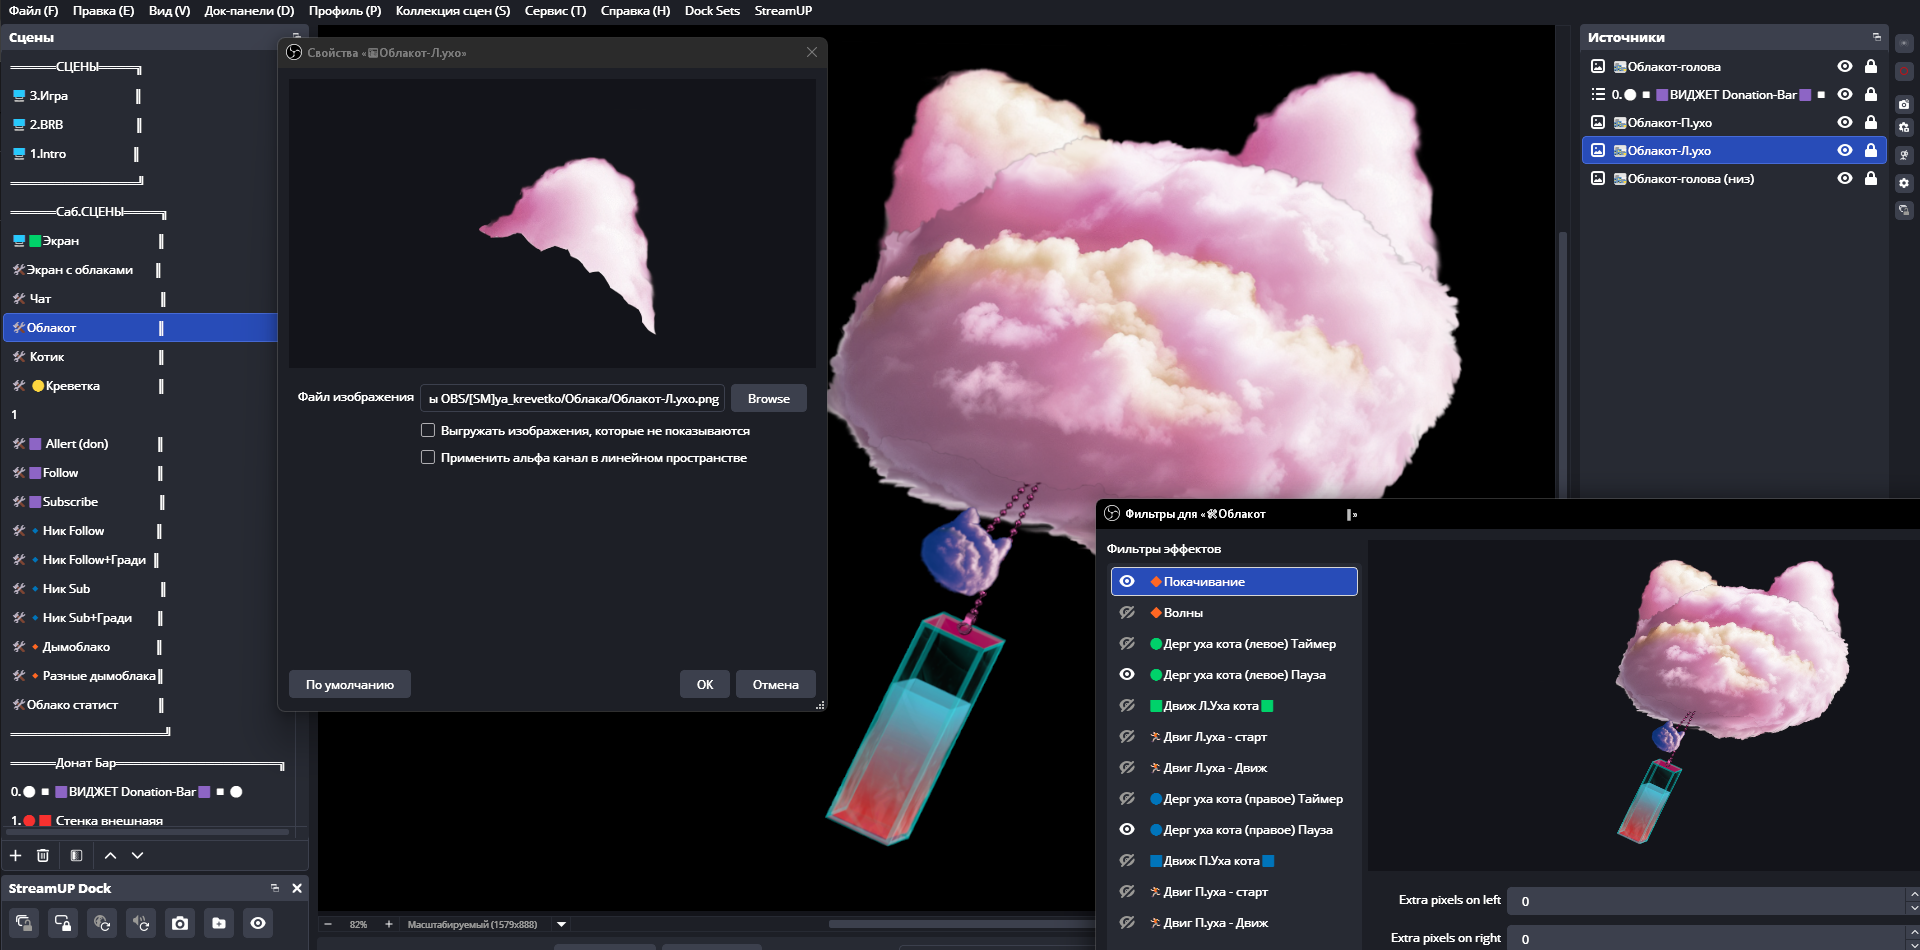Move scene up with chevron arrow
Screen dimensions: 1920x950
pos(110,855)
